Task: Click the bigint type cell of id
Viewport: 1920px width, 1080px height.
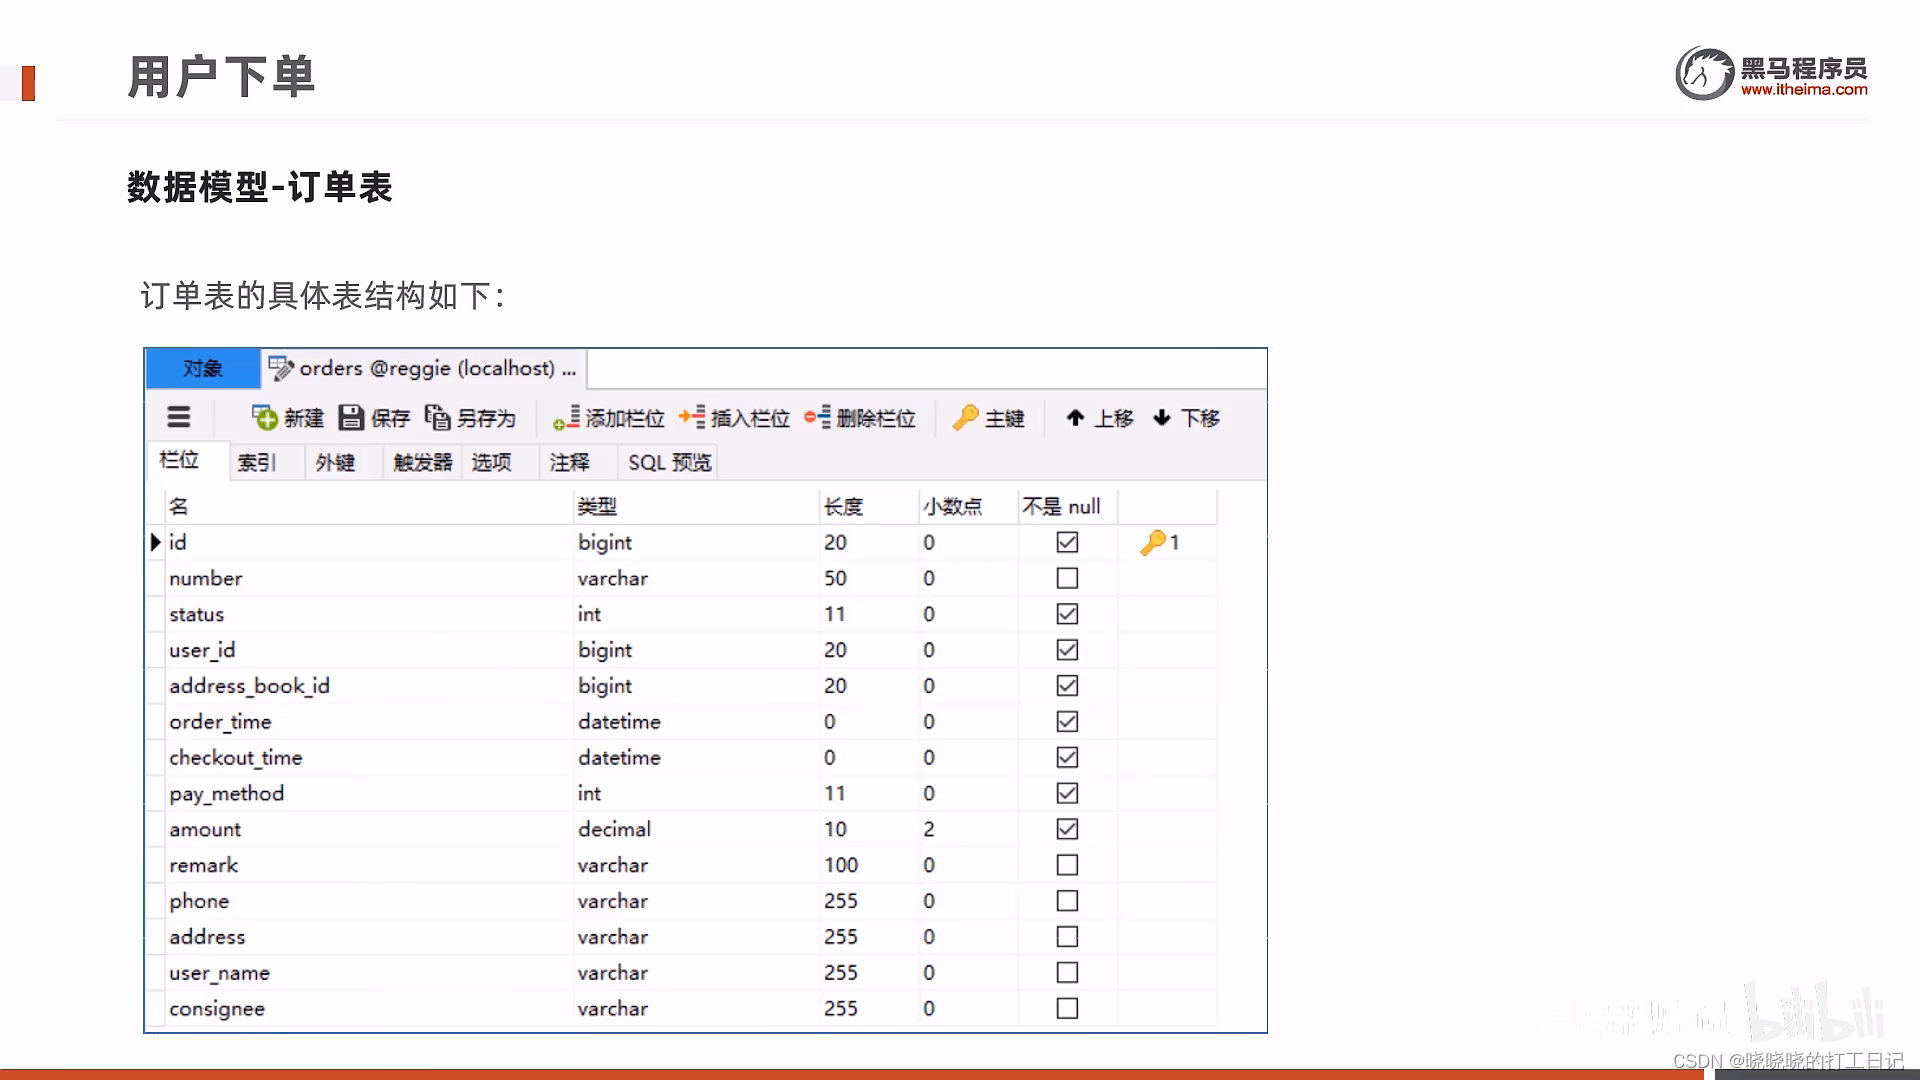Action: (x=696, y=542)
